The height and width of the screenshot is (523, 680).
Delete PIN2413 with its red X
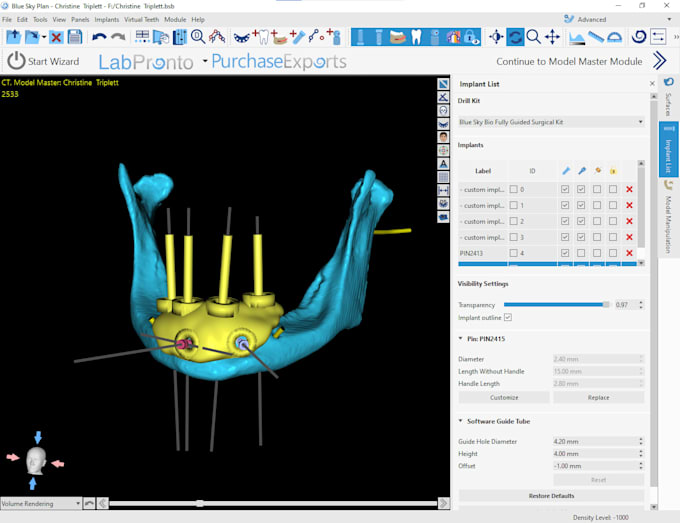629,253
